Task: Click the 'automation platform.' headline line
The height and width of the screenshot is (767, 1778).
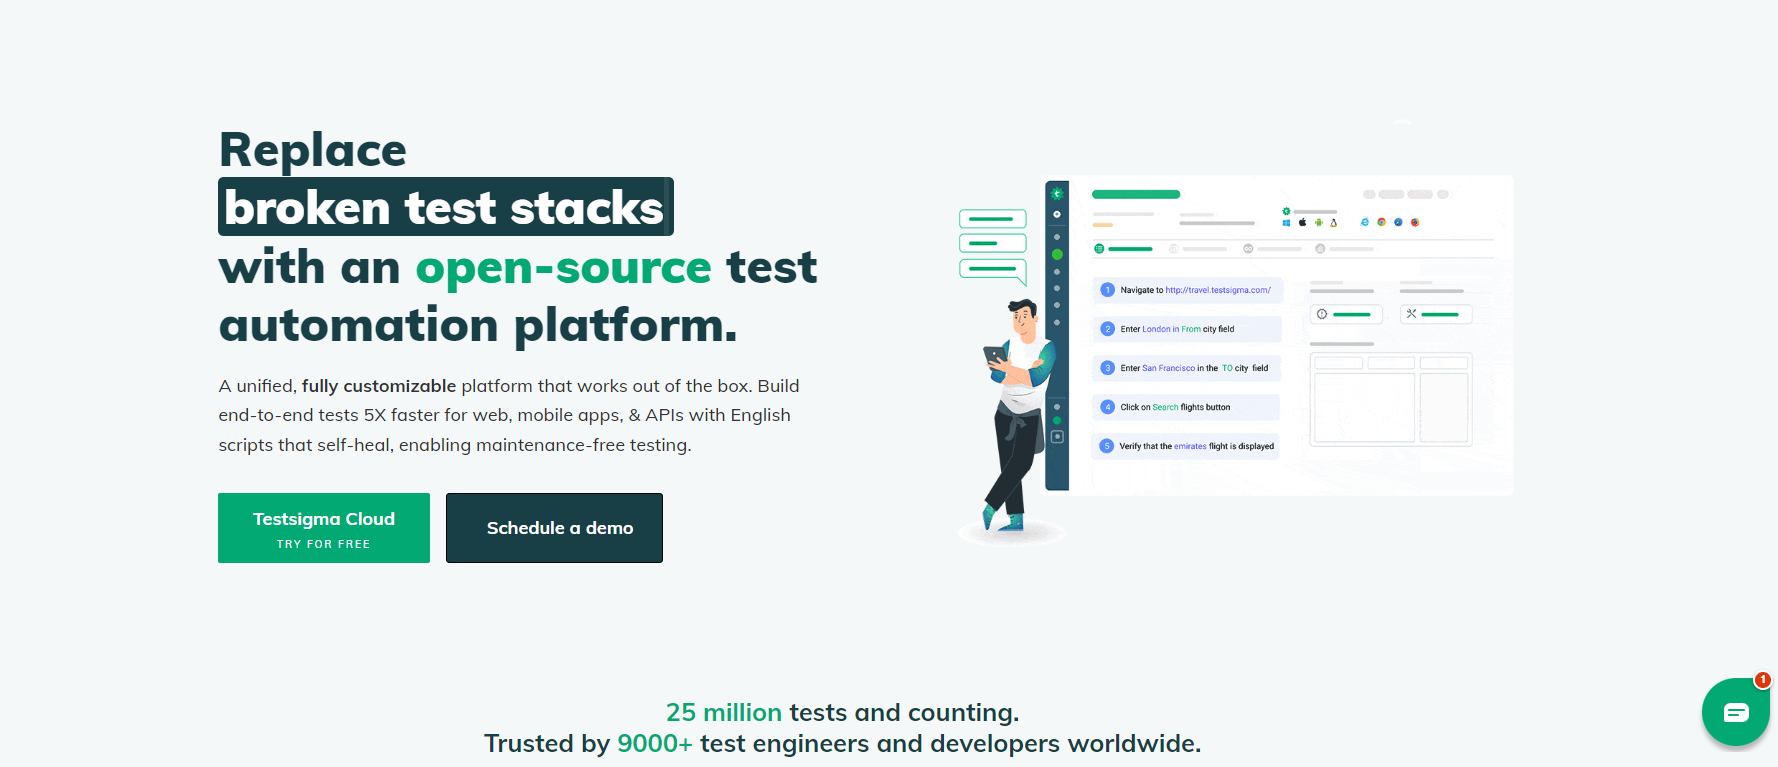Action: pyautogui.click(x=478, y=325)
